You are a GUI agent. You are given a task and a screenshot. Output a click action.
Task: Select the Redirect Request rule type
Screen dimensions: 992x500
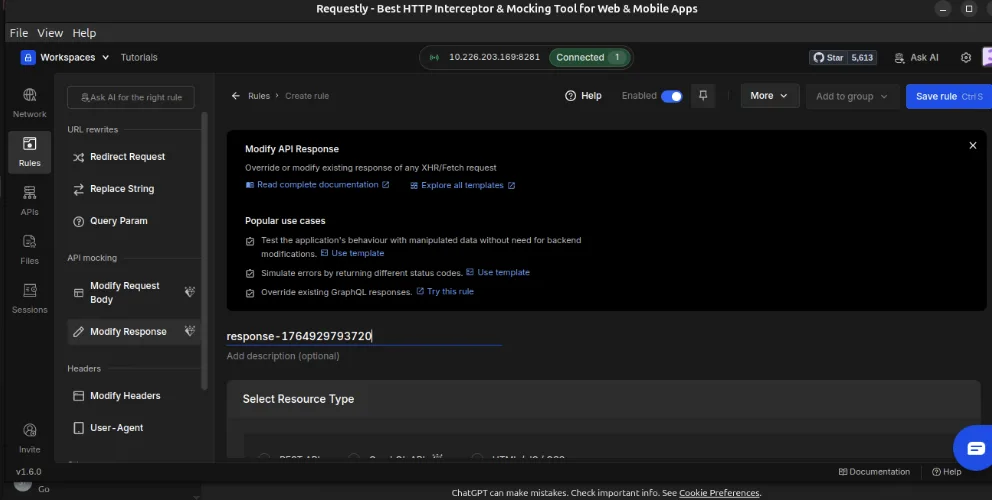[134, 157]
